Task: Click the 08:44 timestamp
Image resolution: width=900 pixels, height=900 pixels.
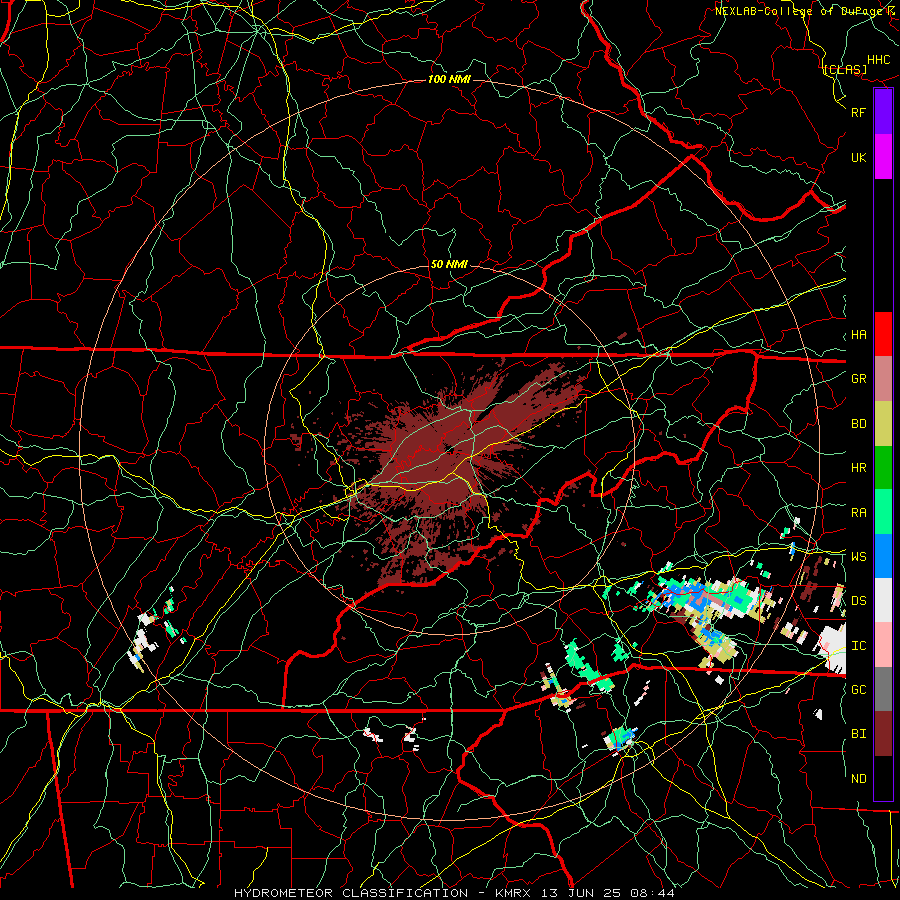Action: 654,893
